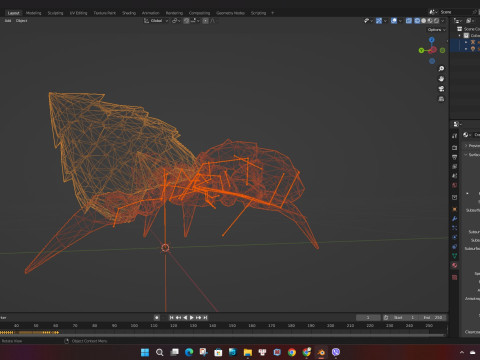The width and height of the screenshot is (480, 360).
Task: Open the Modifiers tab wrench icon
Action: 455,219
